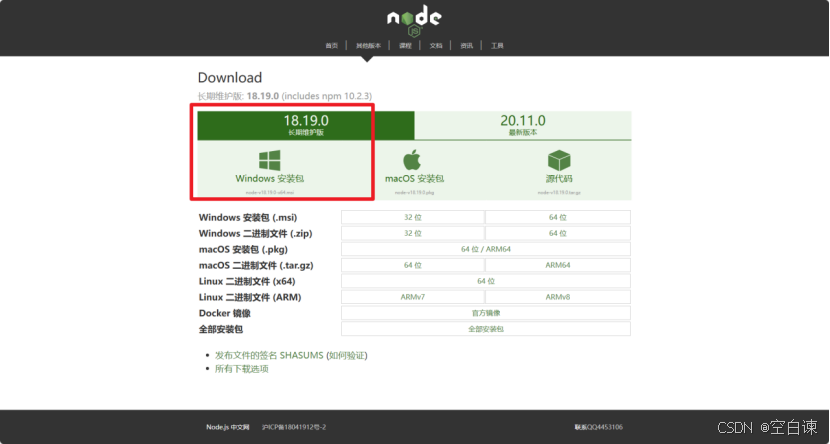Download 64 位 macOS 二进制文件 (.tar.gz)
The width and height of the screenshot is (830, 444).
click(x=413, y=265)
